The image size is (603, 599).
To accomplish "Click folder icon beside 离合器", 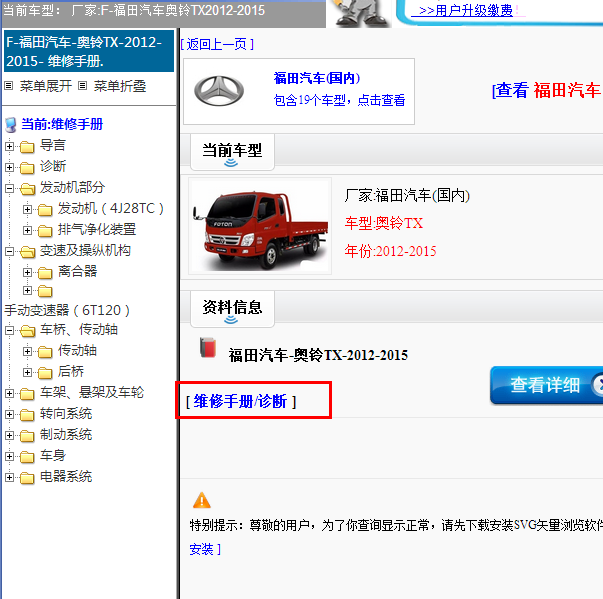I will point(45,273).
